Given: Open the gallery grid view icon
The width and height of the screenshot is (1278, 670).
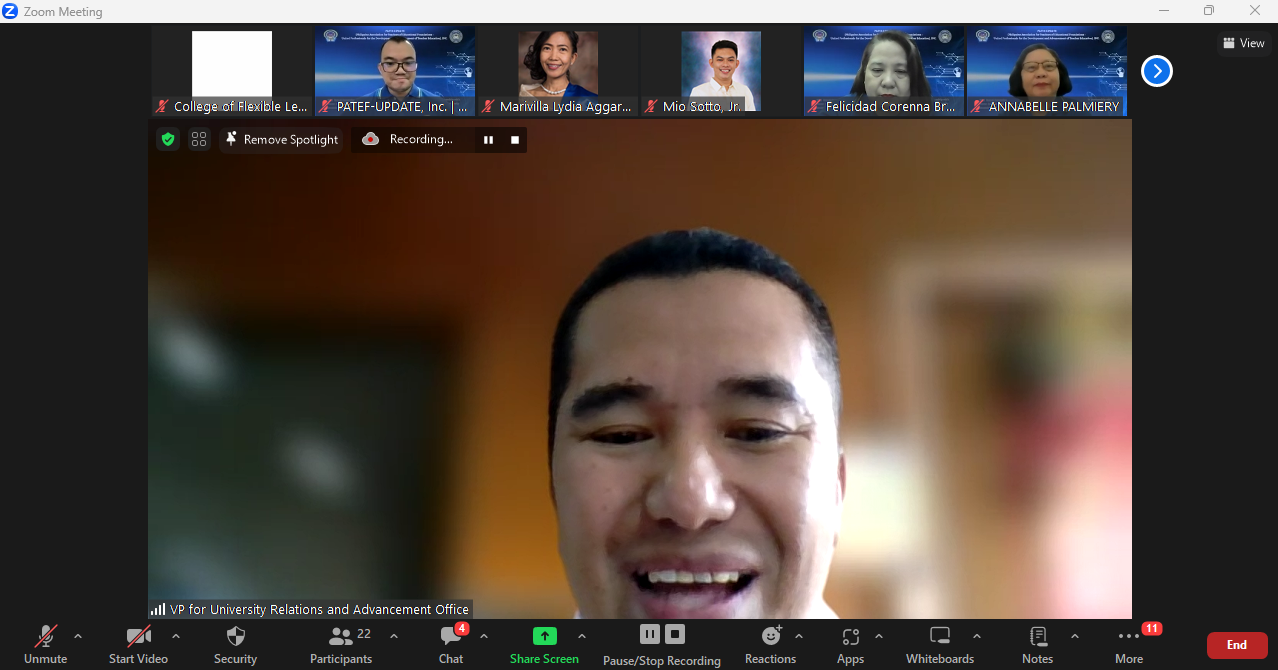Looking at the screenshot, I should (199, 140).
